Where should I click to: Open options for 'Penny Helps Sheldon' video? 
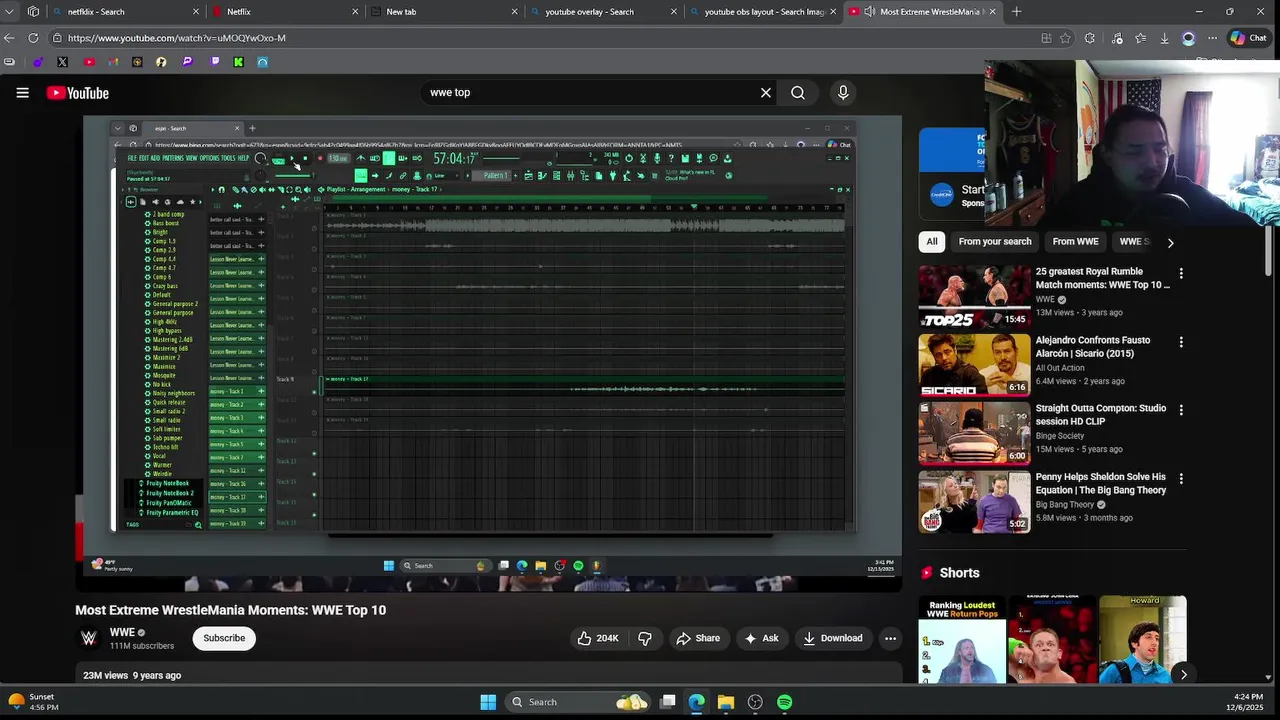[x=1181, y=479]
